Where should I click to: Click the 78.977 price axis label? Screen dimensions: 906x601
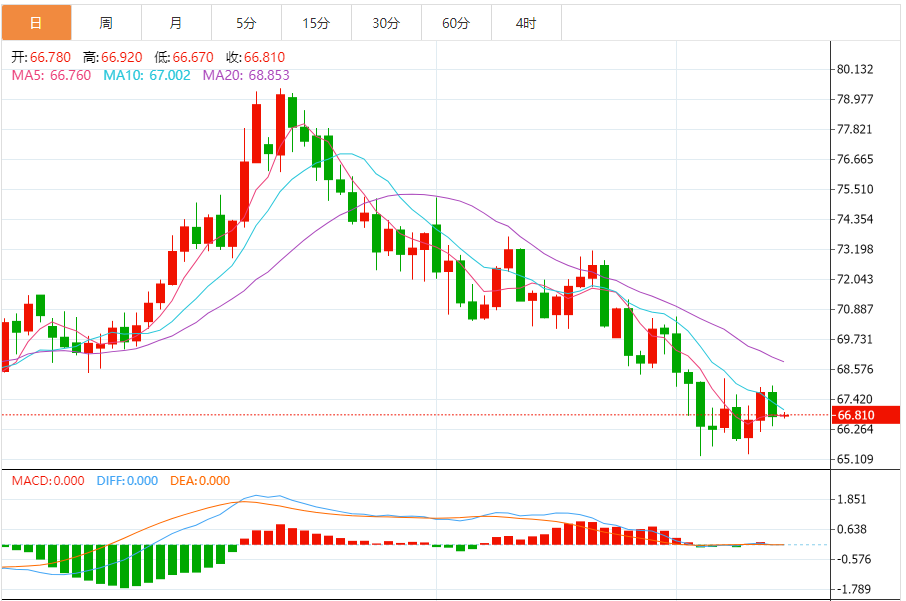tap(855, 99)
